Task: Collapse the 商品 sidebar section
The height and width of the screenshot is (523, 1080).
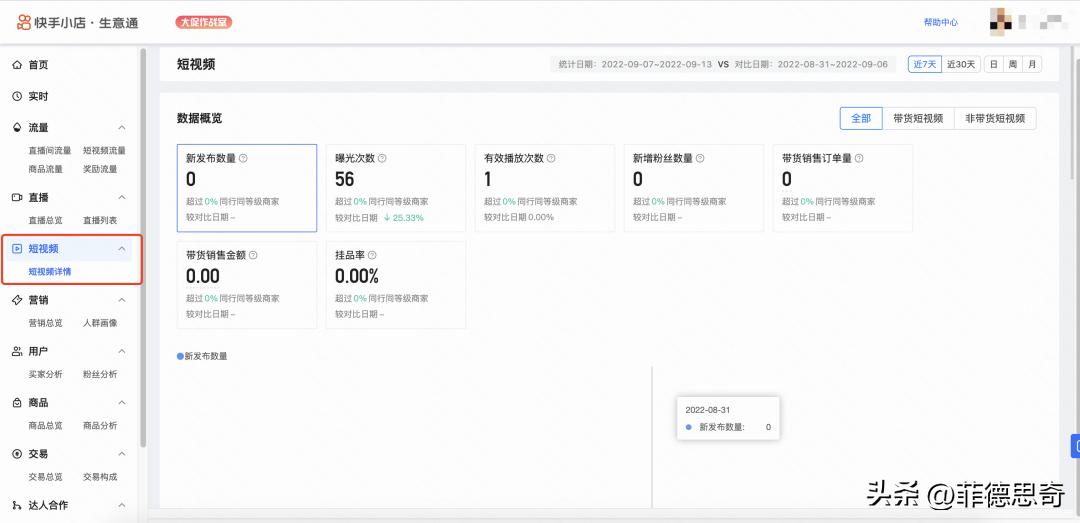Action: [122, 403]
